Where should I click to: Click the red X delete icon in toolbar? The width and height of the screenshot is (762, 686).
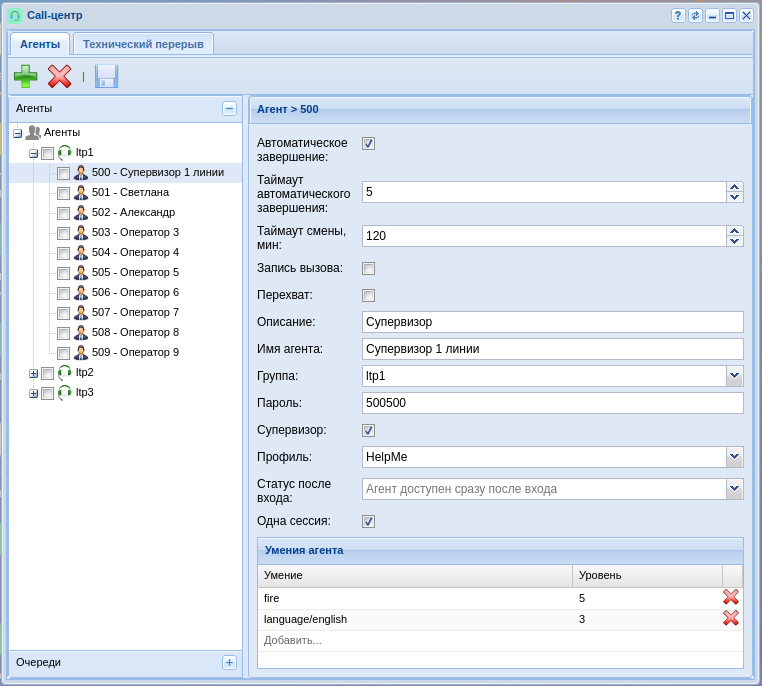point(60,76)
